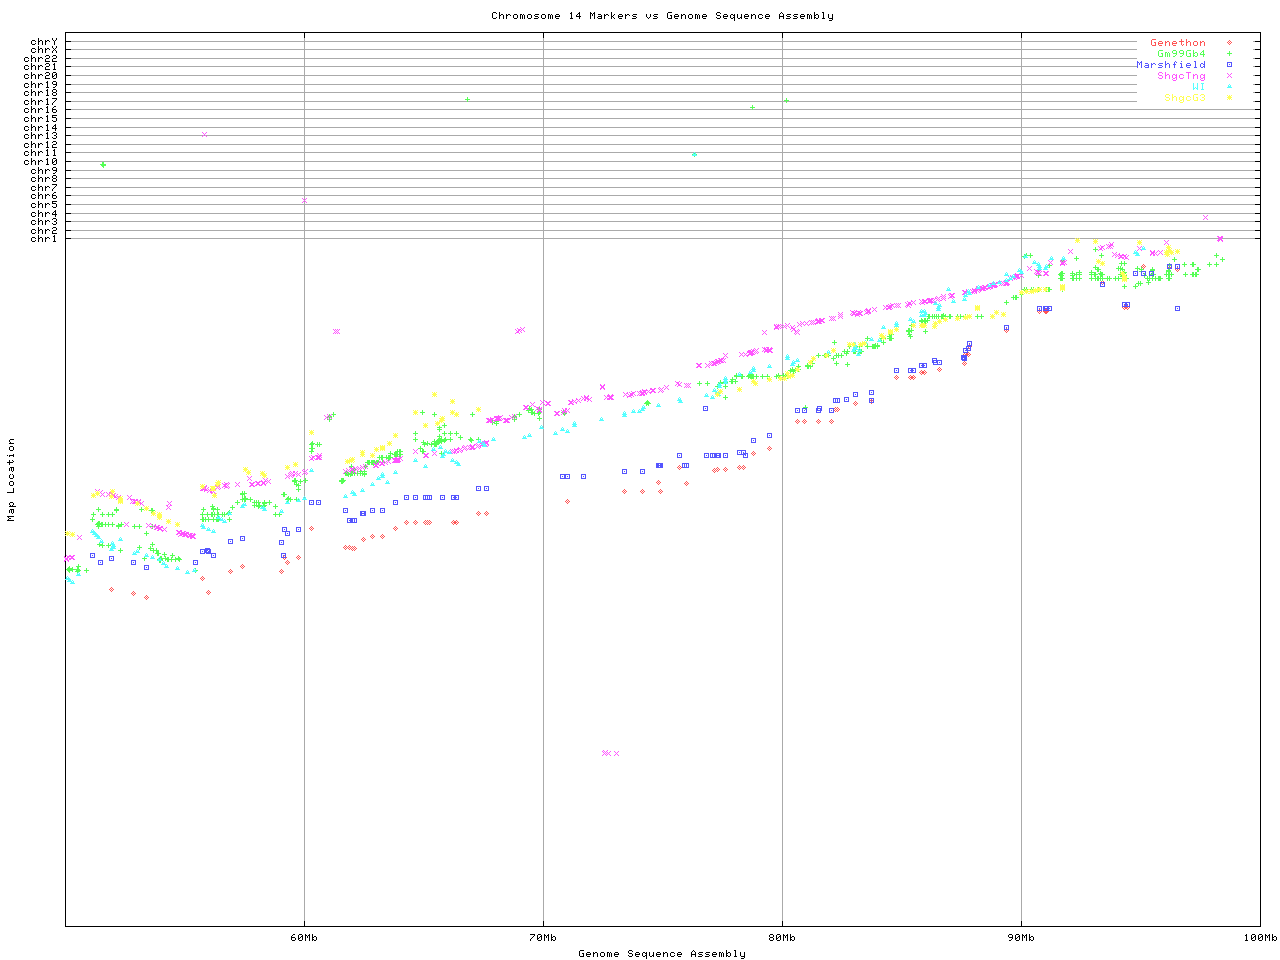Click the Marshfield legend label
Image resolution: width=1280 pixels, height=960 pixels.
coord(1170,65)
